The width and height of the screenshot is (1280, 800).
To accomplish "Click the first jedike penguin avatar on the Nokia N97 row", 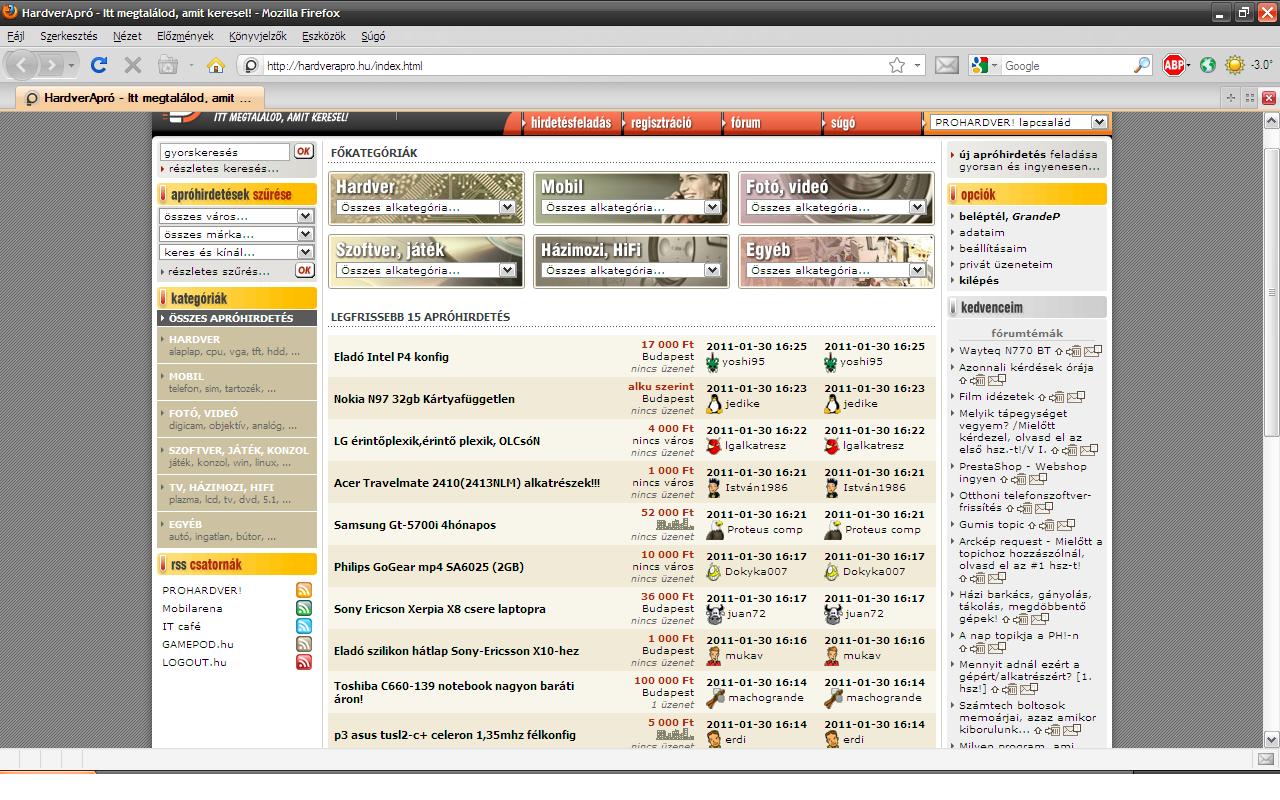I will click(x=714, y=404).
